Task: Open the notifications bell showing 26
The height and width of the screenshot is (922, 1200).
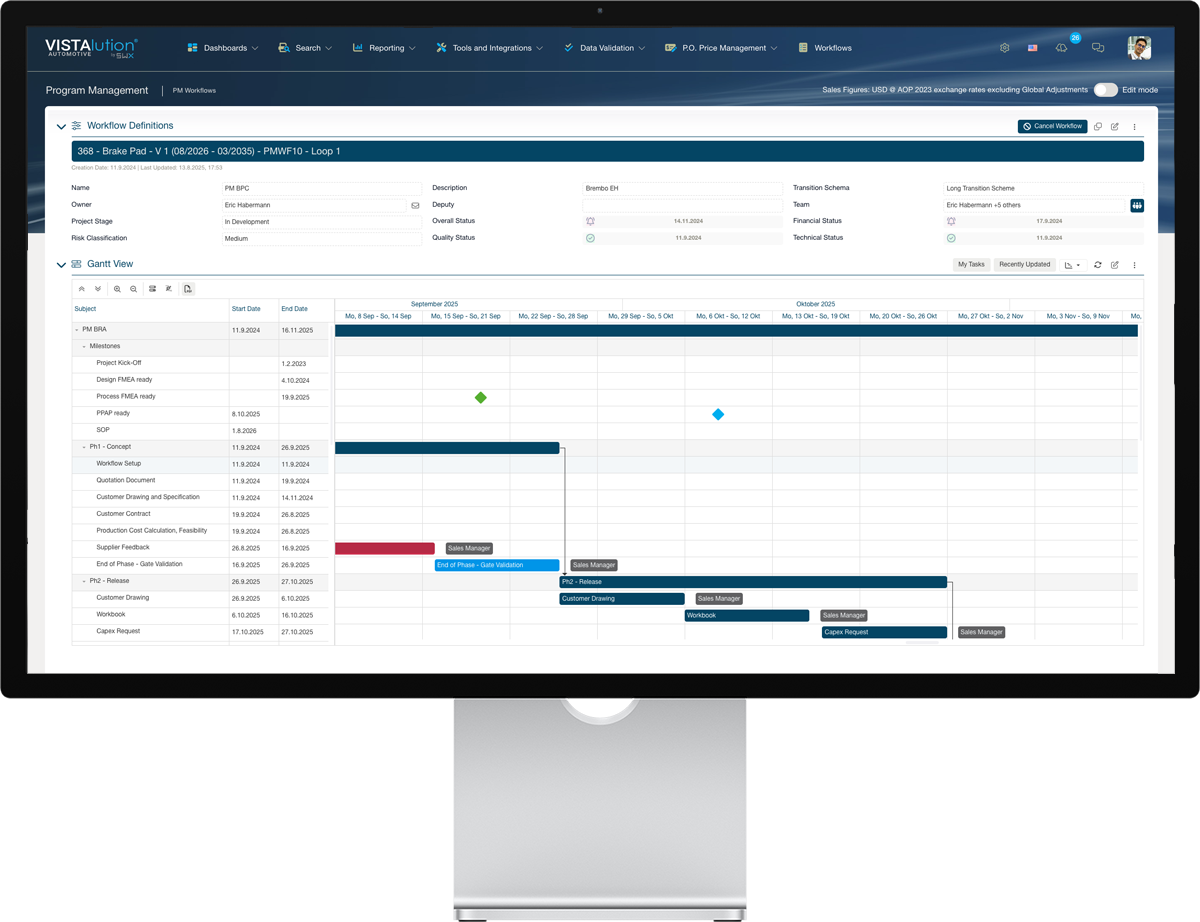Action: point(1061,47)
